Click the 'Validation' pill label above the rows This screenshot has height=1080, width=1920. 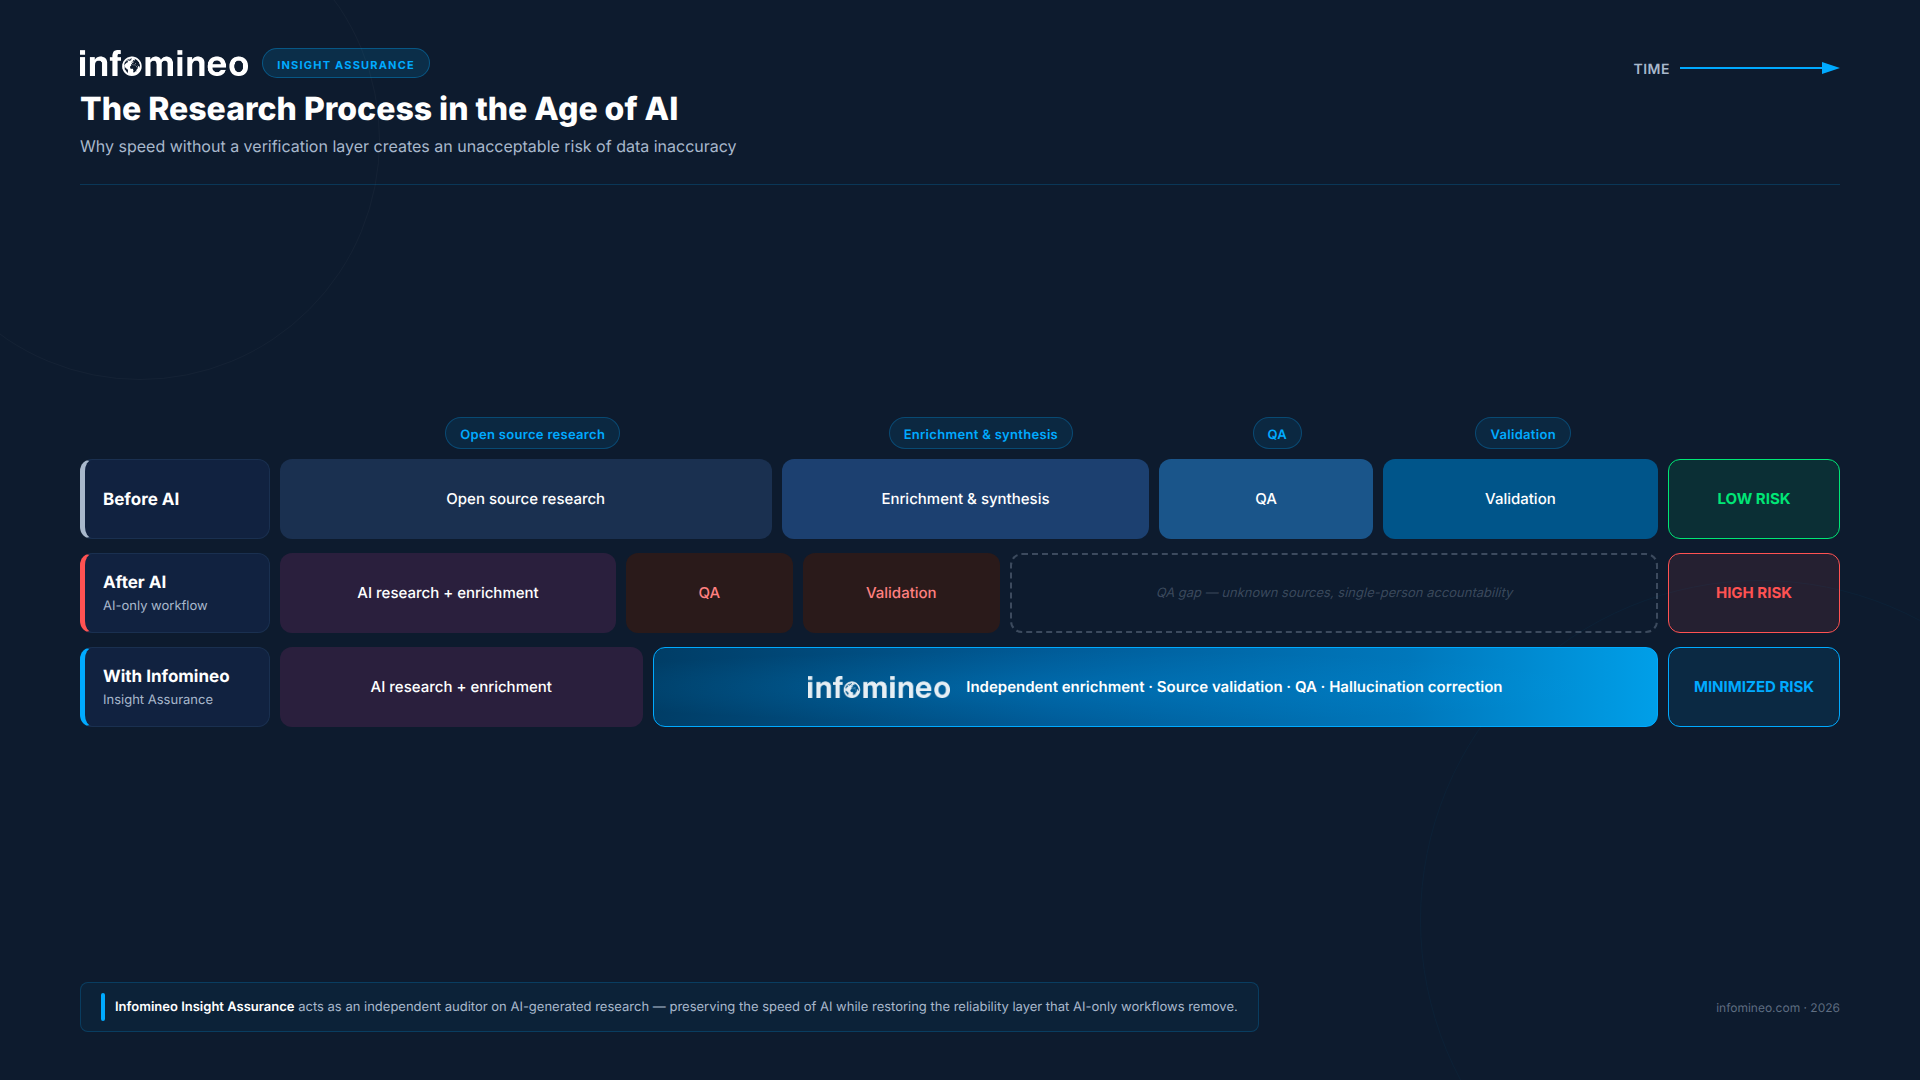point(1522,434)
